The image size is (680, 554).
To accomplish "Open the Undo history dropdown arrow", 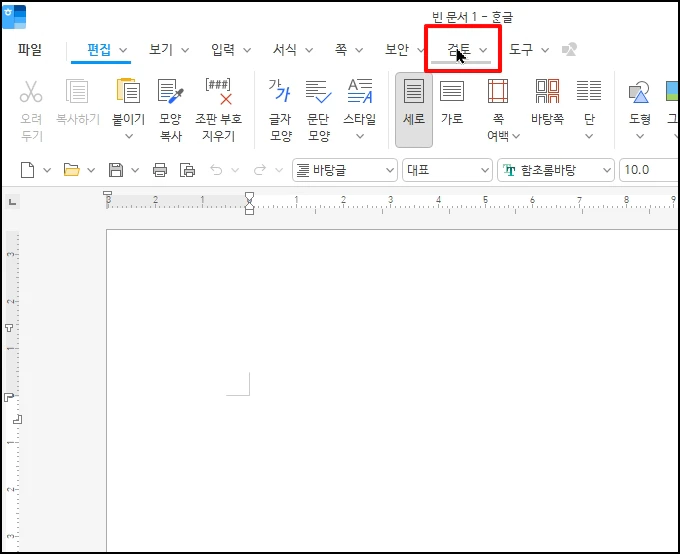I will [235, 170].
